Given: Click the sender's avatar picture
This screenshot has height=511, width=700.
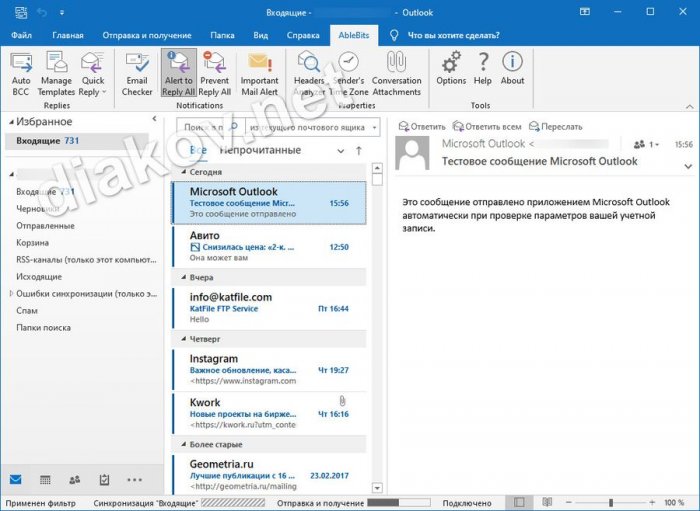Looking at the screenshot, I should [412, 153].
